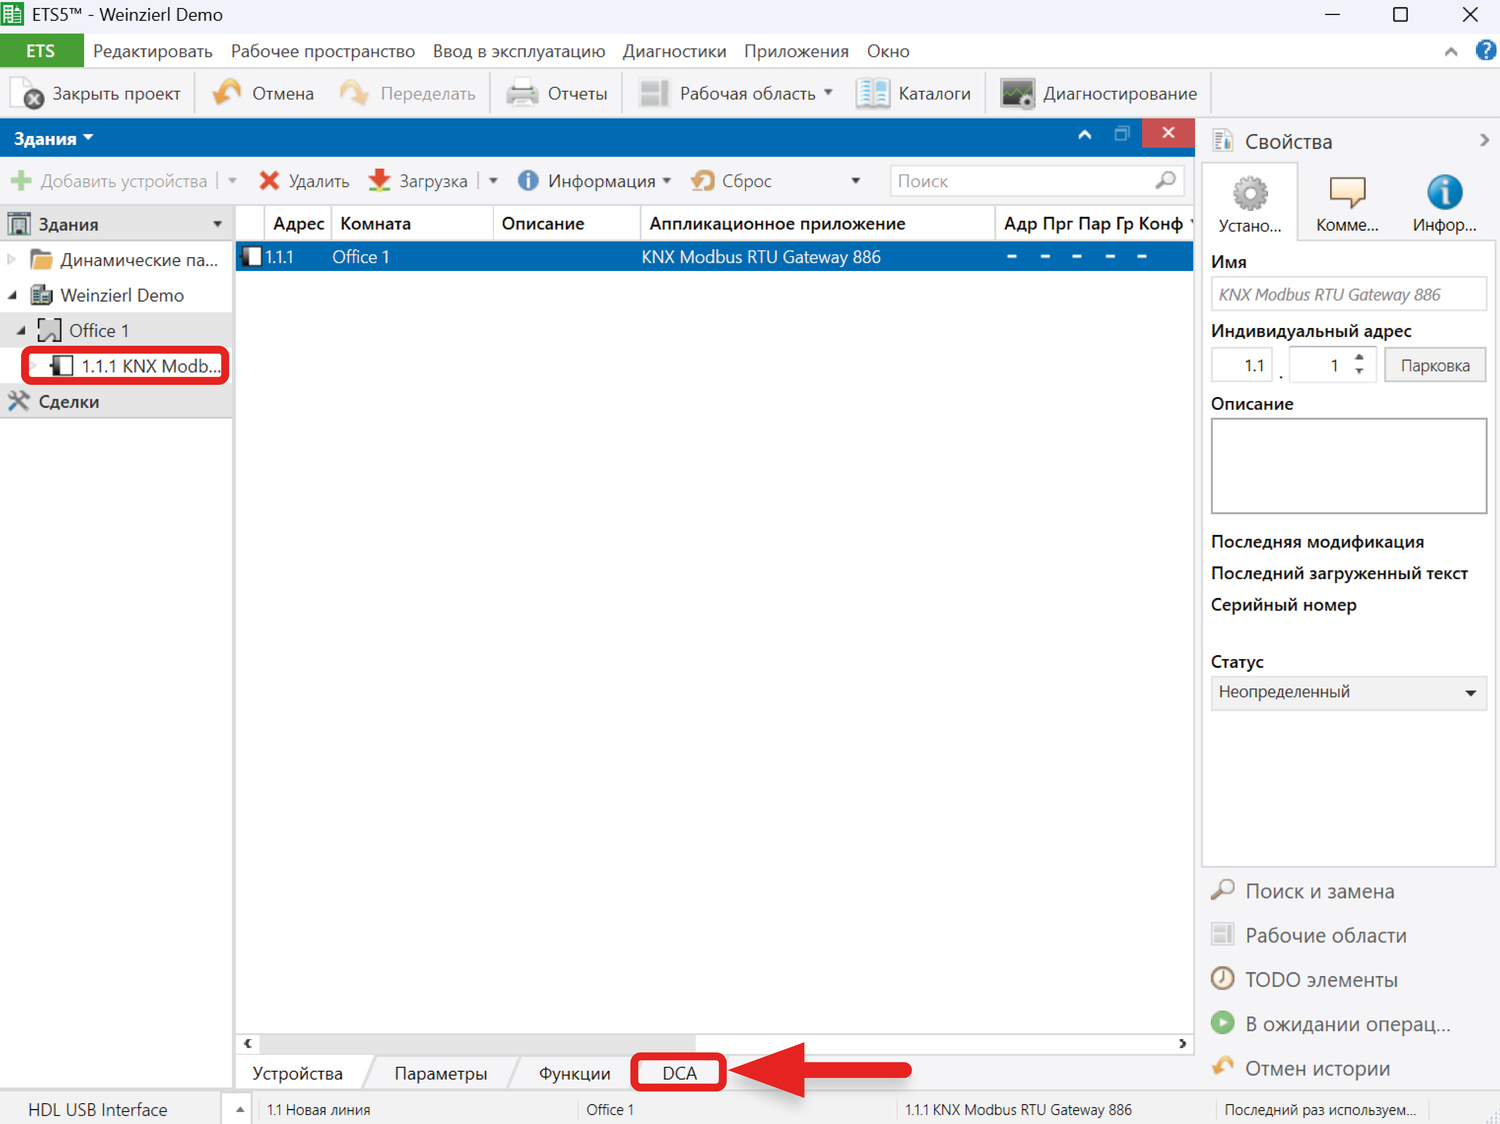Switch to the DCA tab
The image size is (1500, 1124).
[x=679, y=1073]
